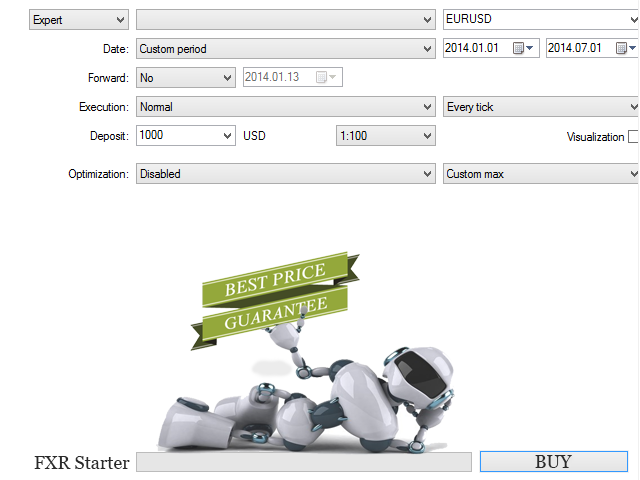Click the Deposit: label
Screen dimensions: 640x480
pyautogui.click(x=109, y=136)
